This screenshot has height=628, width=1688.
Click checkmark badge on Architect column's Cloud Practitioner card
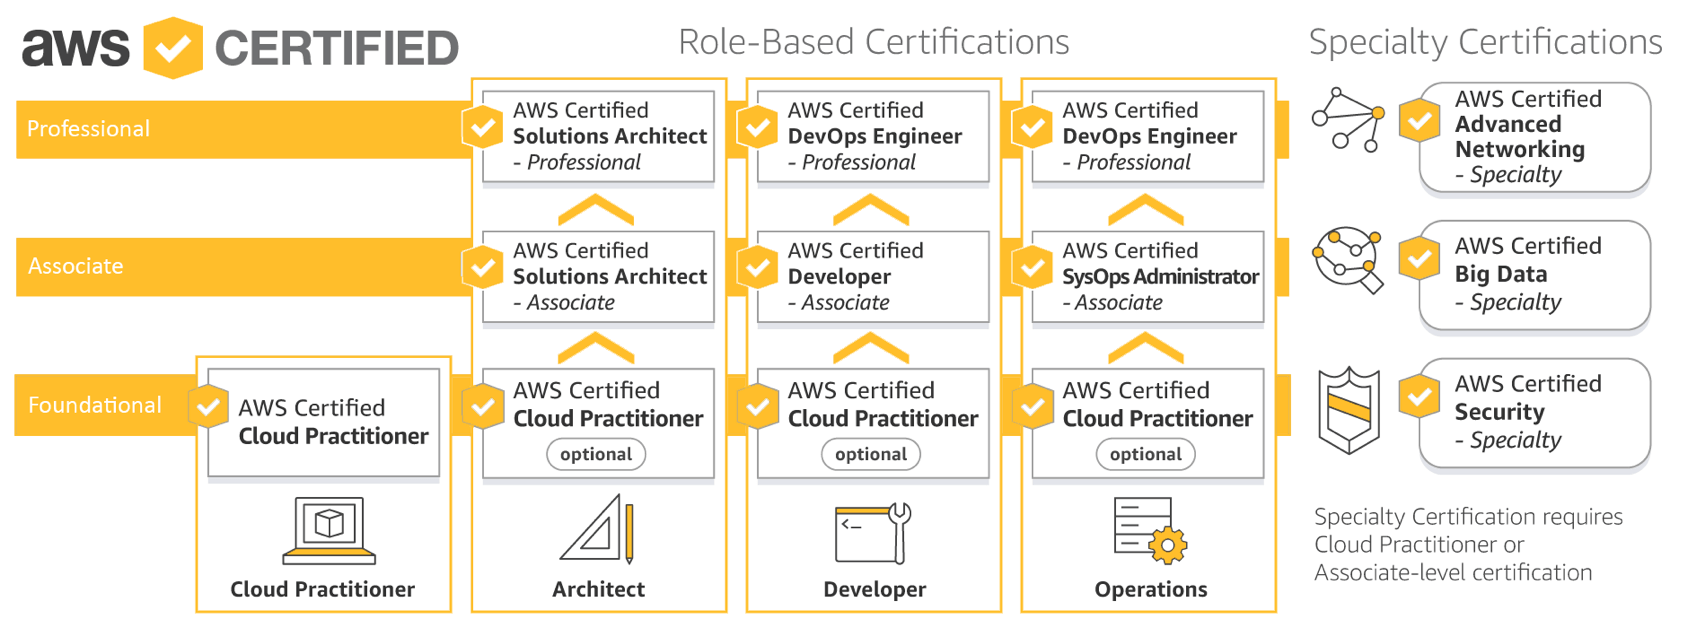(483, 406)
